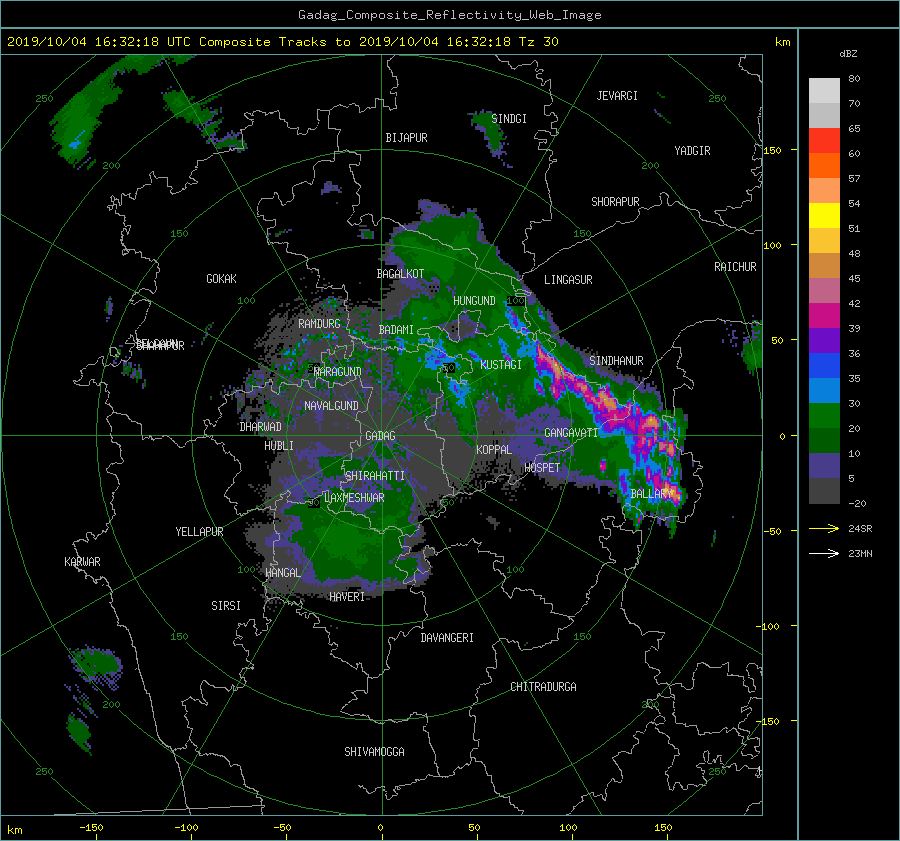The width and height of the screenshot is (900, 841).
Task: Select the BADAMI label
Action: 396,330
